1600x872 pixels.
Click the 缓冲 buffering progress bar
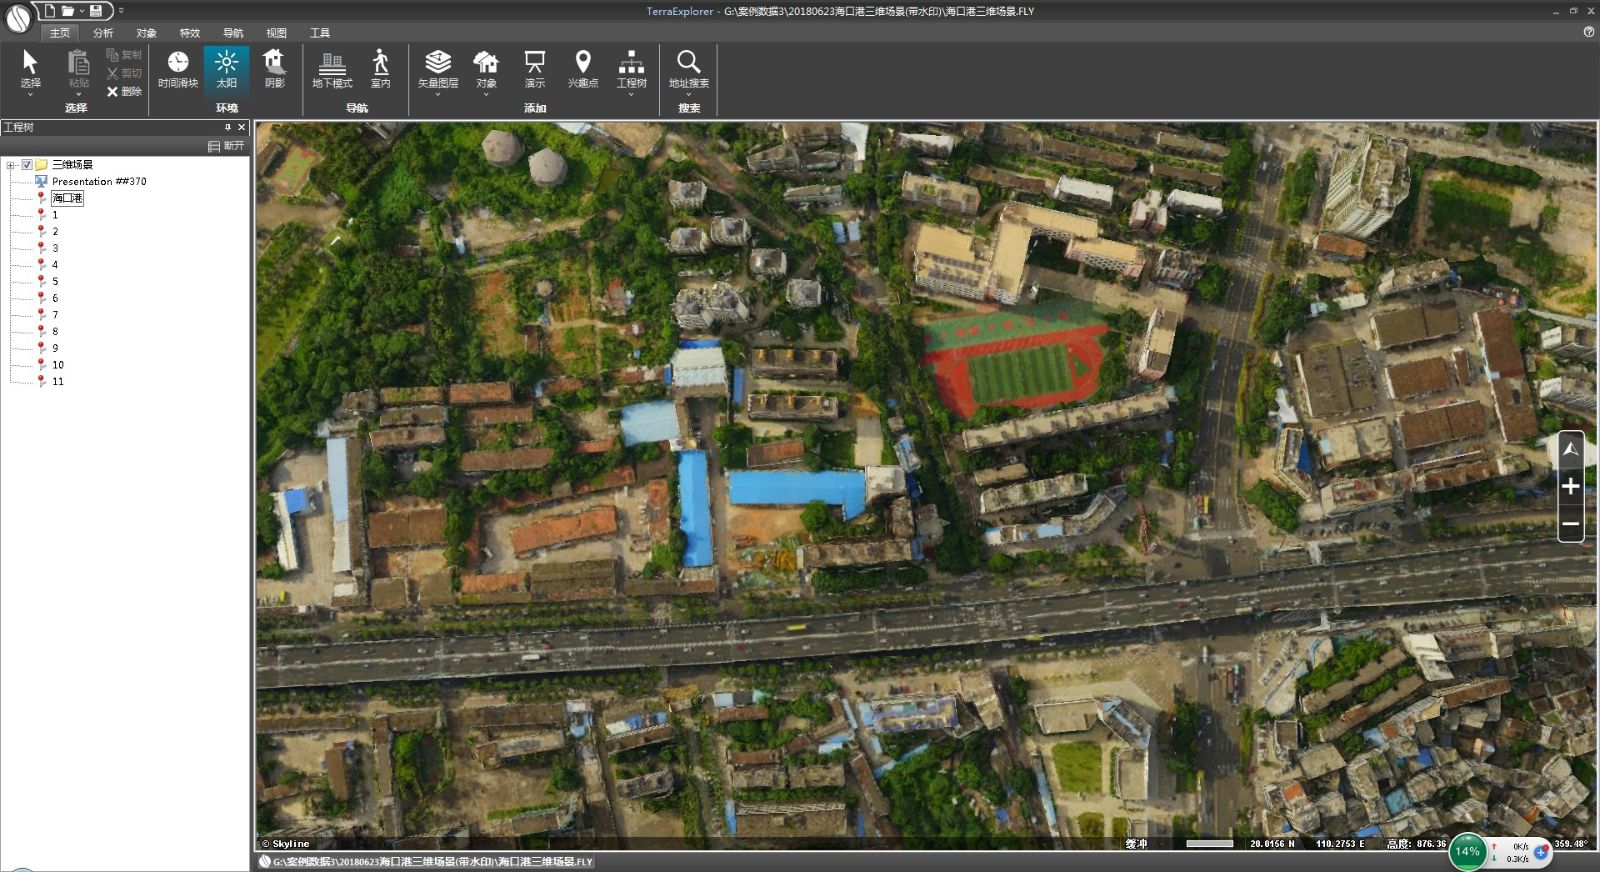[1209, 844]
